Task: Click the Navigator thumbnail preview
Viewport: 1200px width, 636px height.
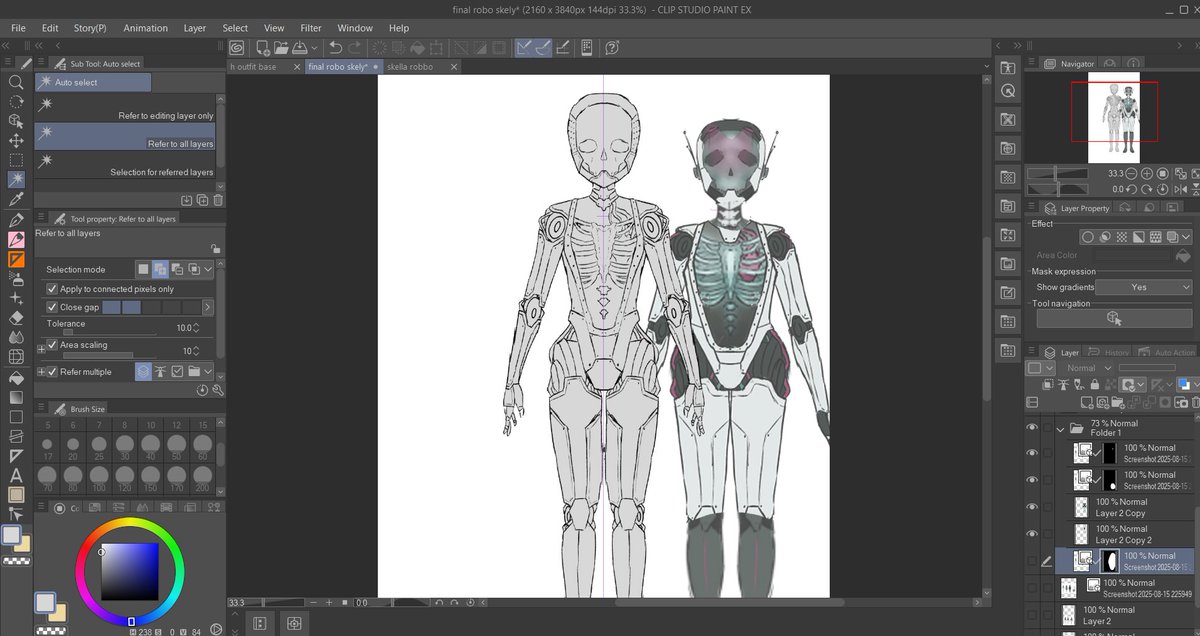Action: 1114,117
